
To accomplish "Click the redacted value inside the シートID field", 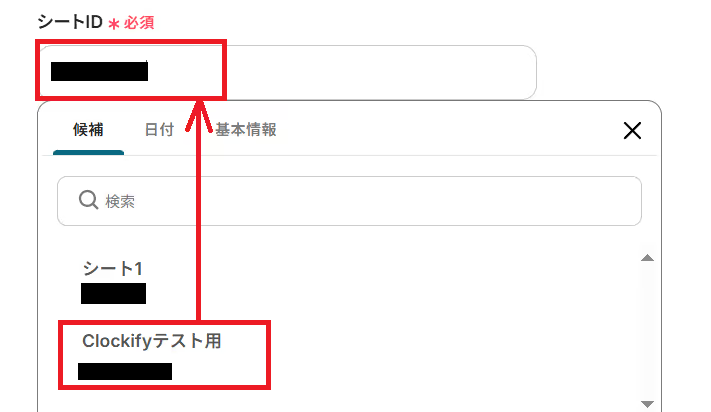I will (99, 71).
